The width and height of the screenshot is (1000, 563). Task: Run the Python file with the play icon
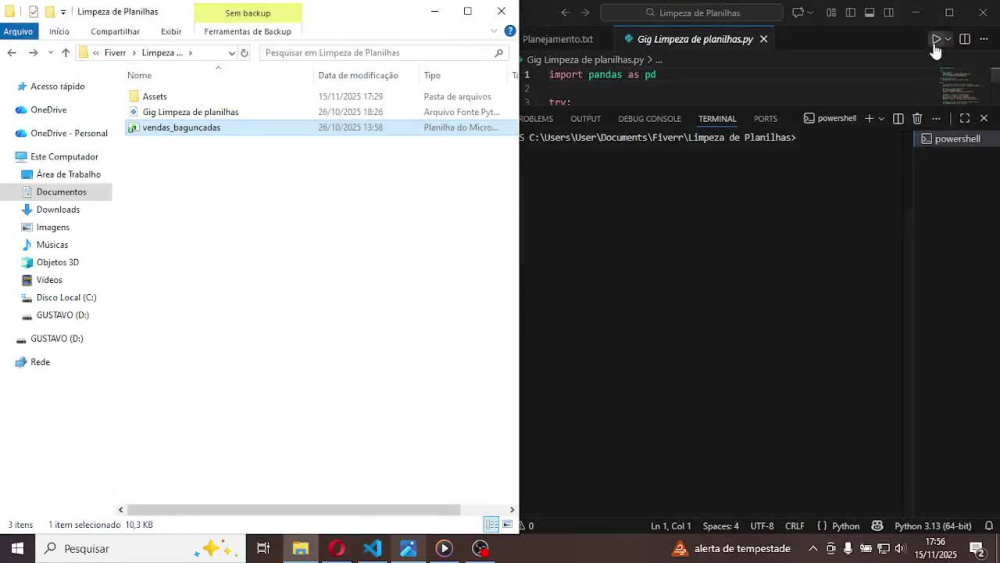[x=936, y=39]
